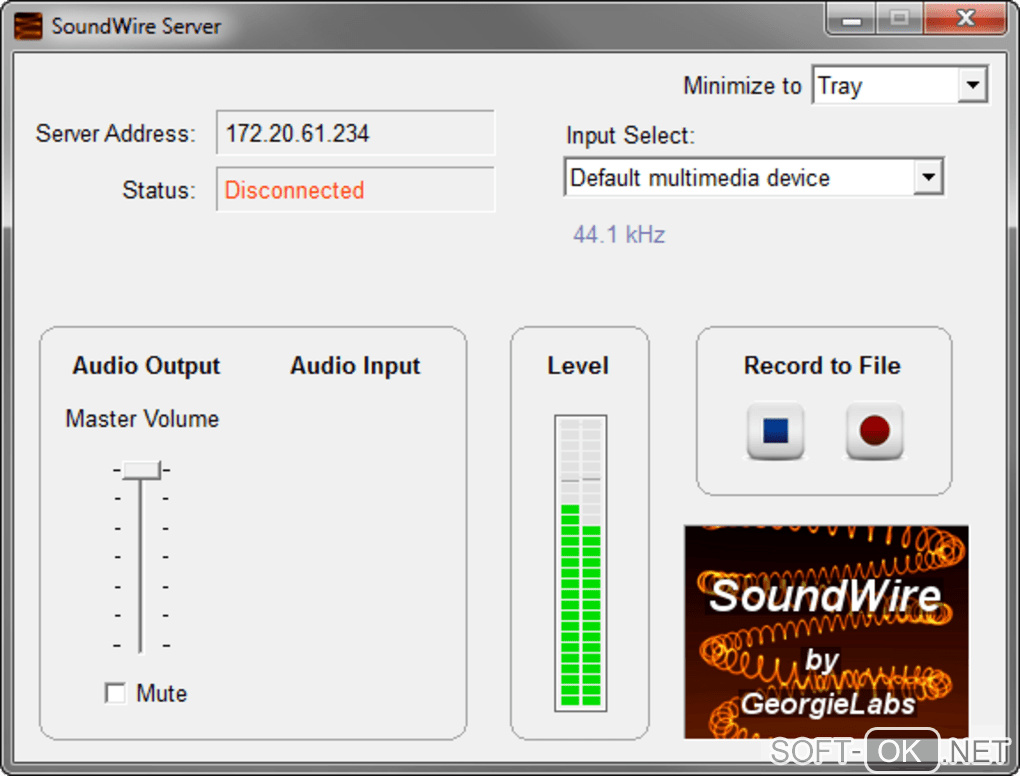This screenshot has width=1020, height=776.
Task: Close the SoundWire Server window
Action: click(x=965, y=19)
